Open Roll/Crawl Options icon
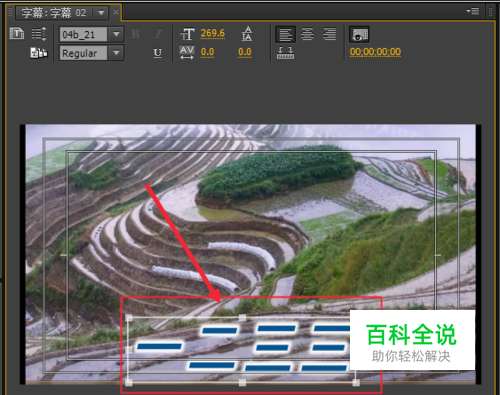 click(x=39, y=34)
